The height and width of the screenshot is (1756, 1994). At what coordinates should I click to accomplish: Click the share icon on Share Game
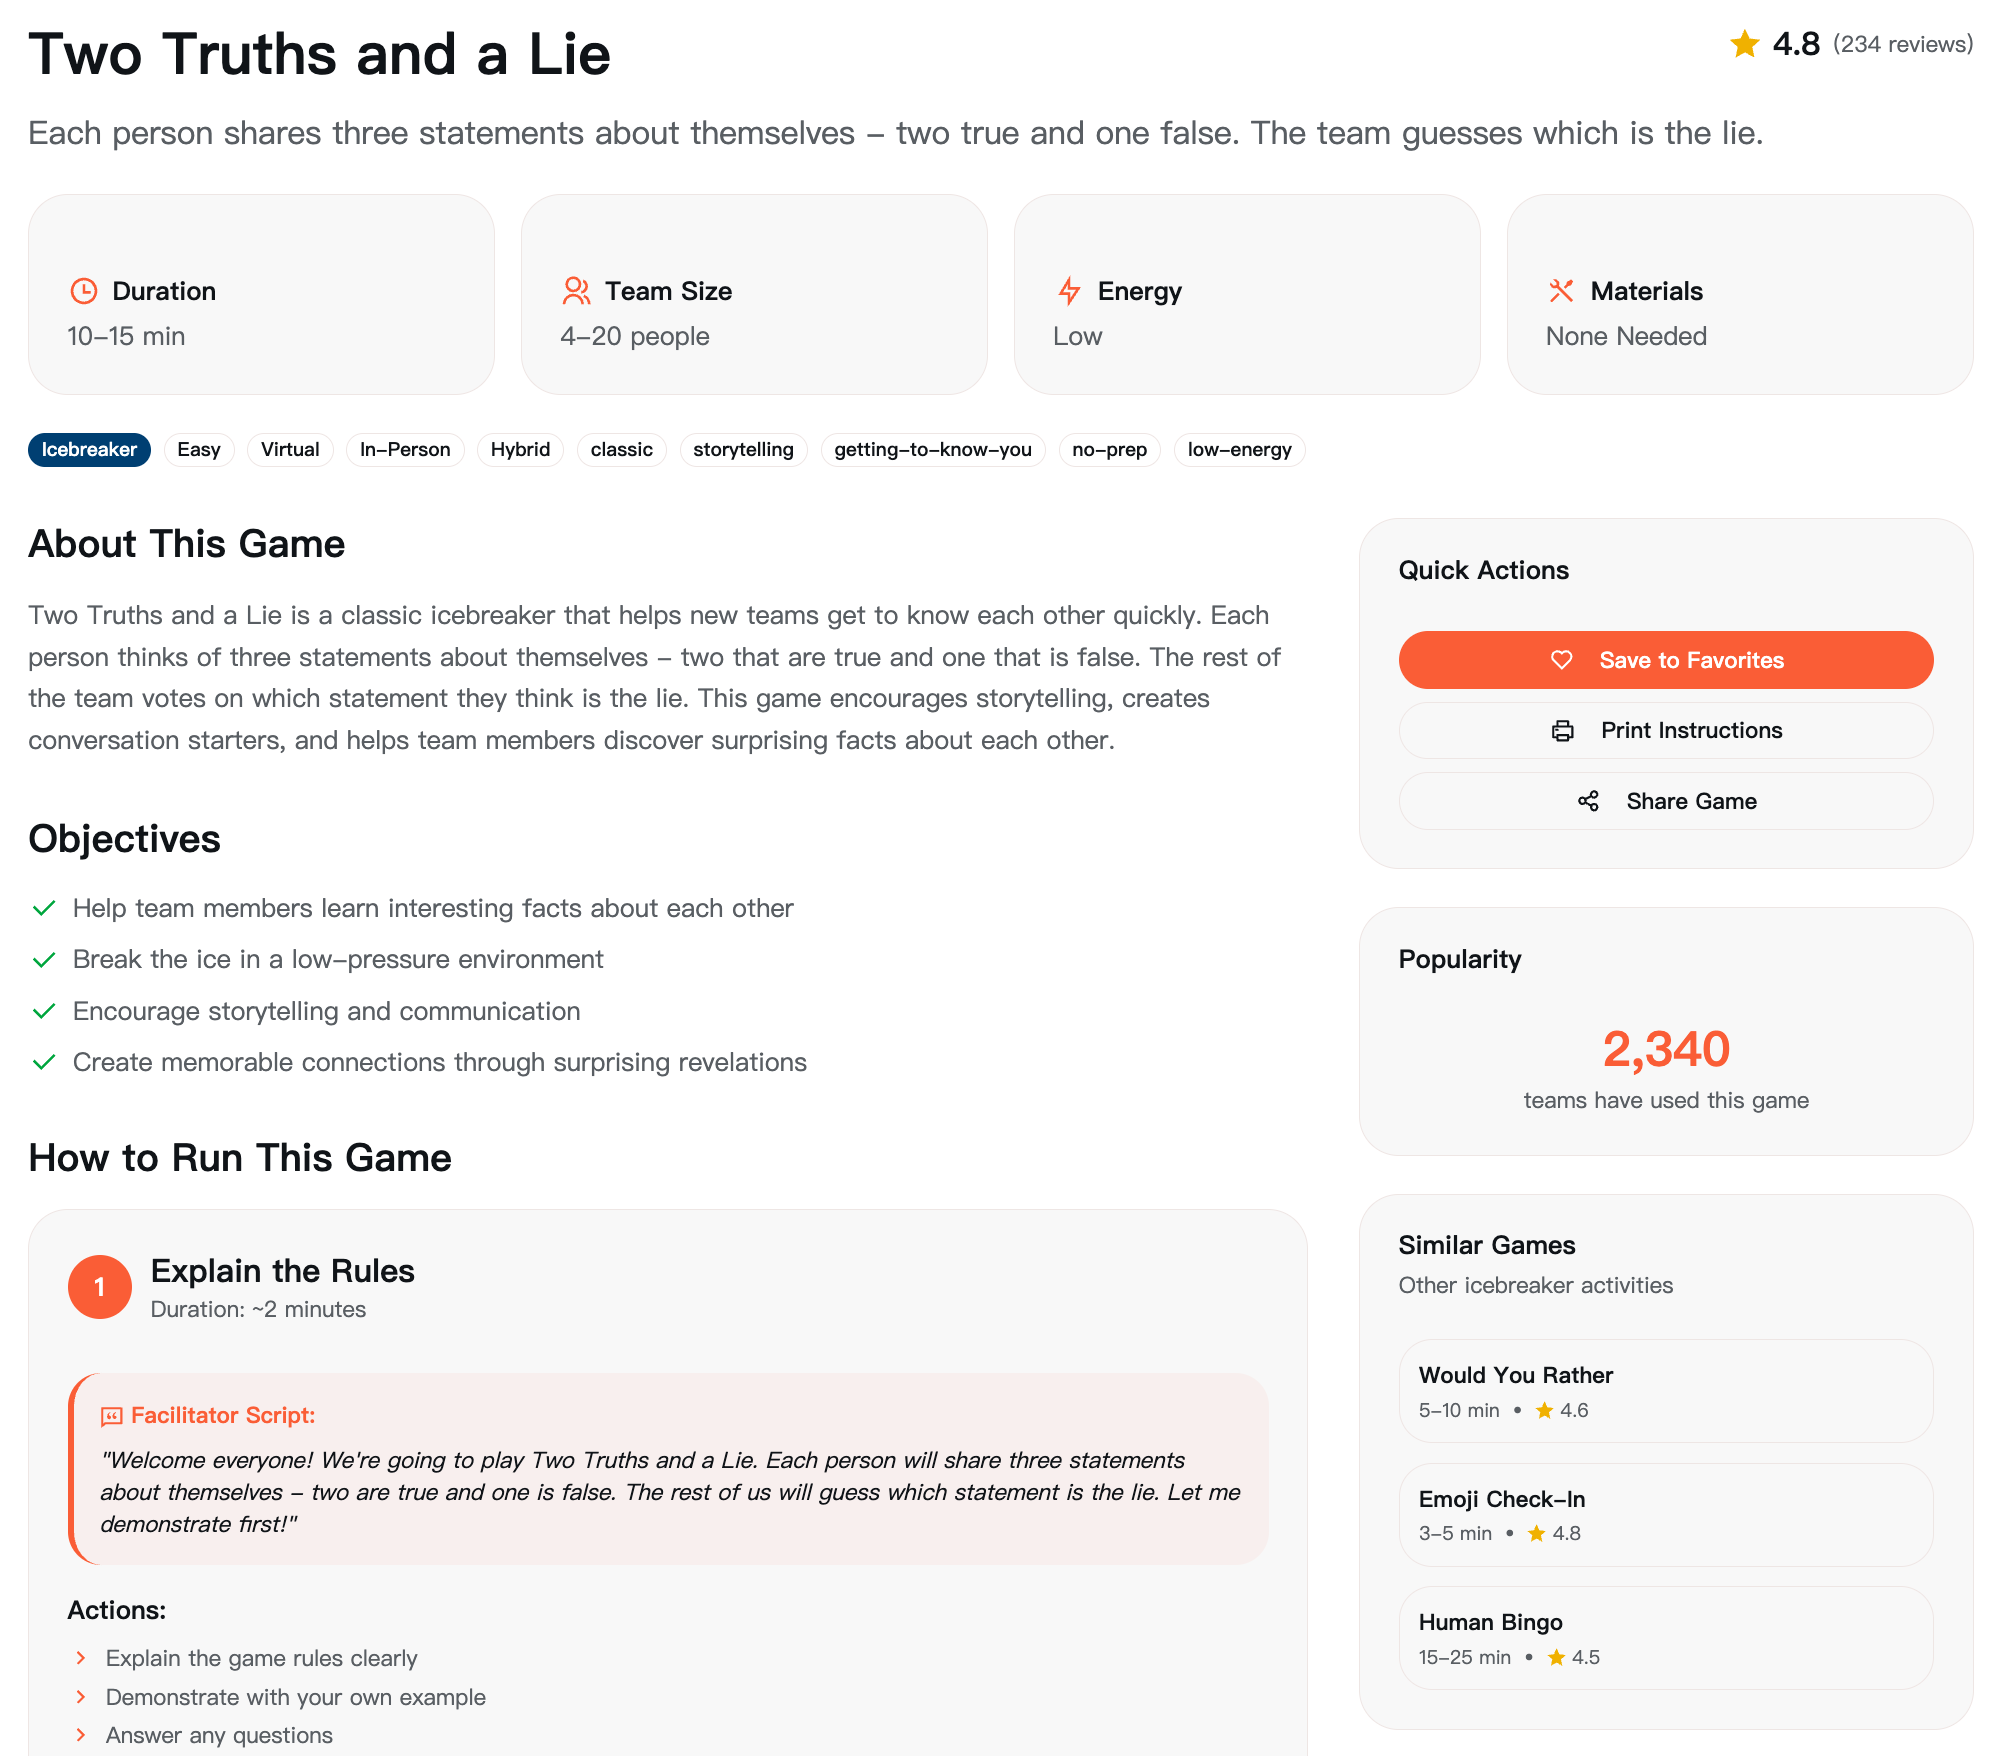(1588, 801)
